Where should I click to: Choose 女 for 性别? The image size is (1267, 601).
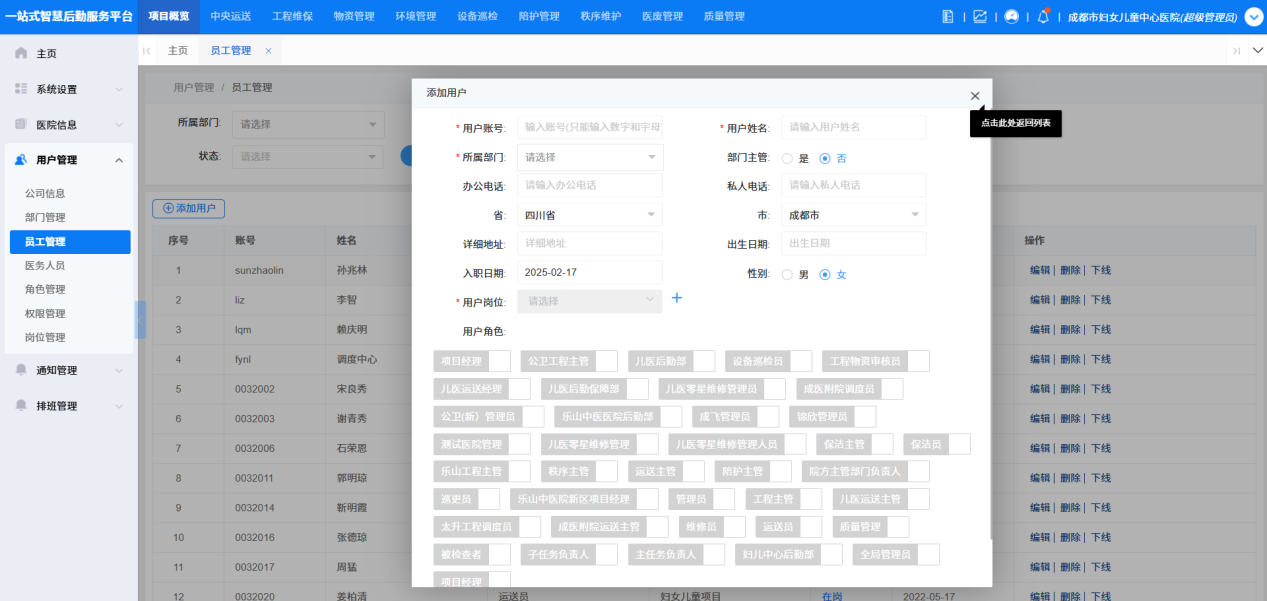tap(825, 274)
